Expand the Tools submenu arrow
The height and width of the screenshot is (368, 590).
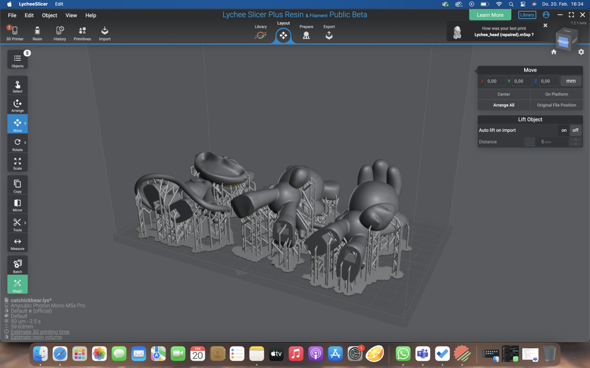(25, 223)
